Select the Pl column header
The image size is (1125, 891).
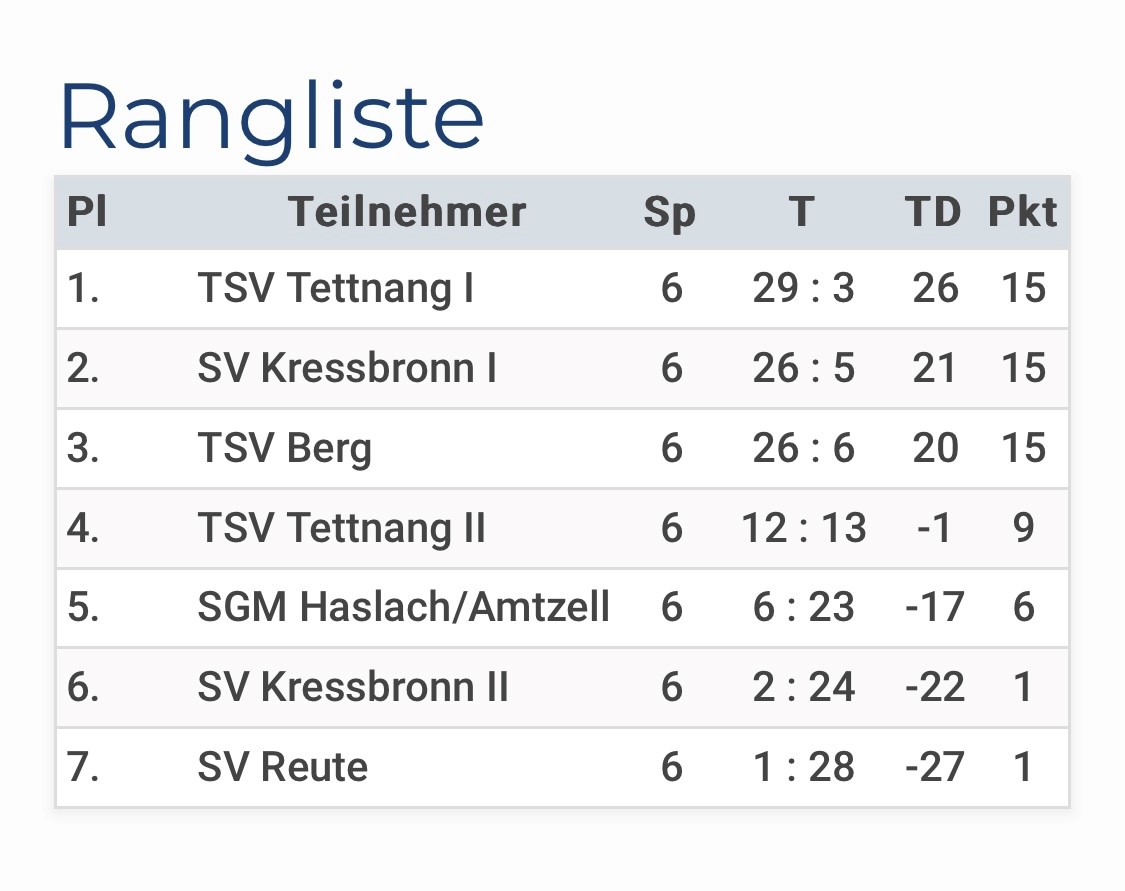tap(87, 212)
